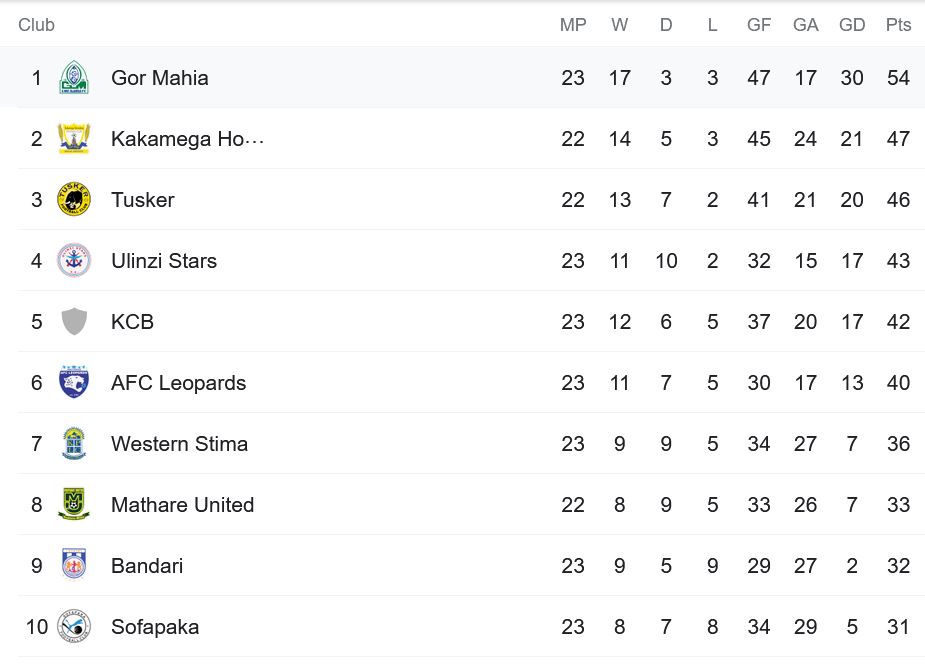Click the Ulinzi Stars anchor crest
Viewport: 925px width, 664px height.
tap(74, 260)
